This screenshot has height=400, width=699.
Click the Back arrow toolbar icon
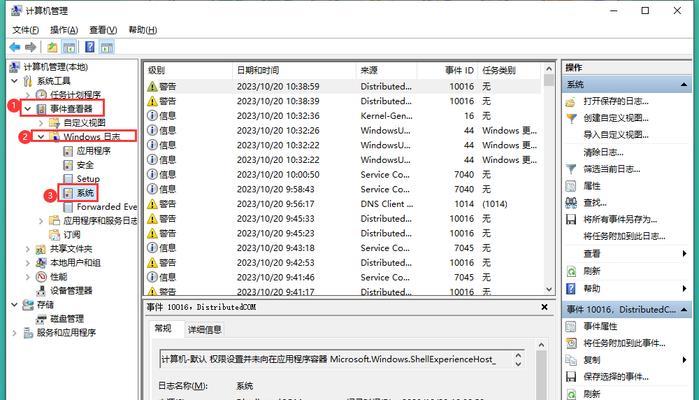[x=15, y=47]
